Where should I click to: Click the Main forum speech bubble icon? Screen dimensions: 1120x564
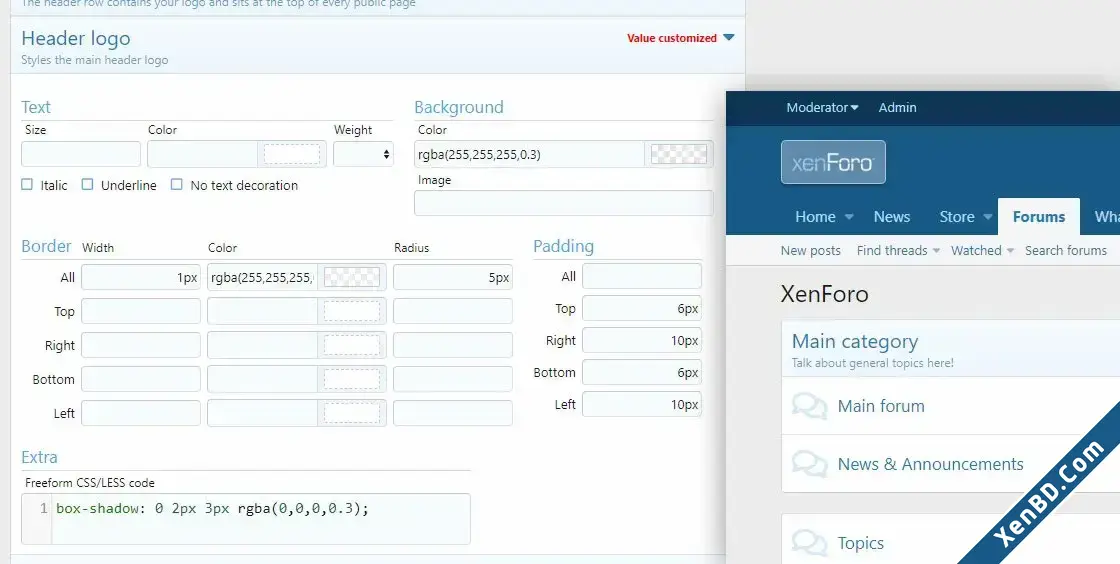click(810, 406)
